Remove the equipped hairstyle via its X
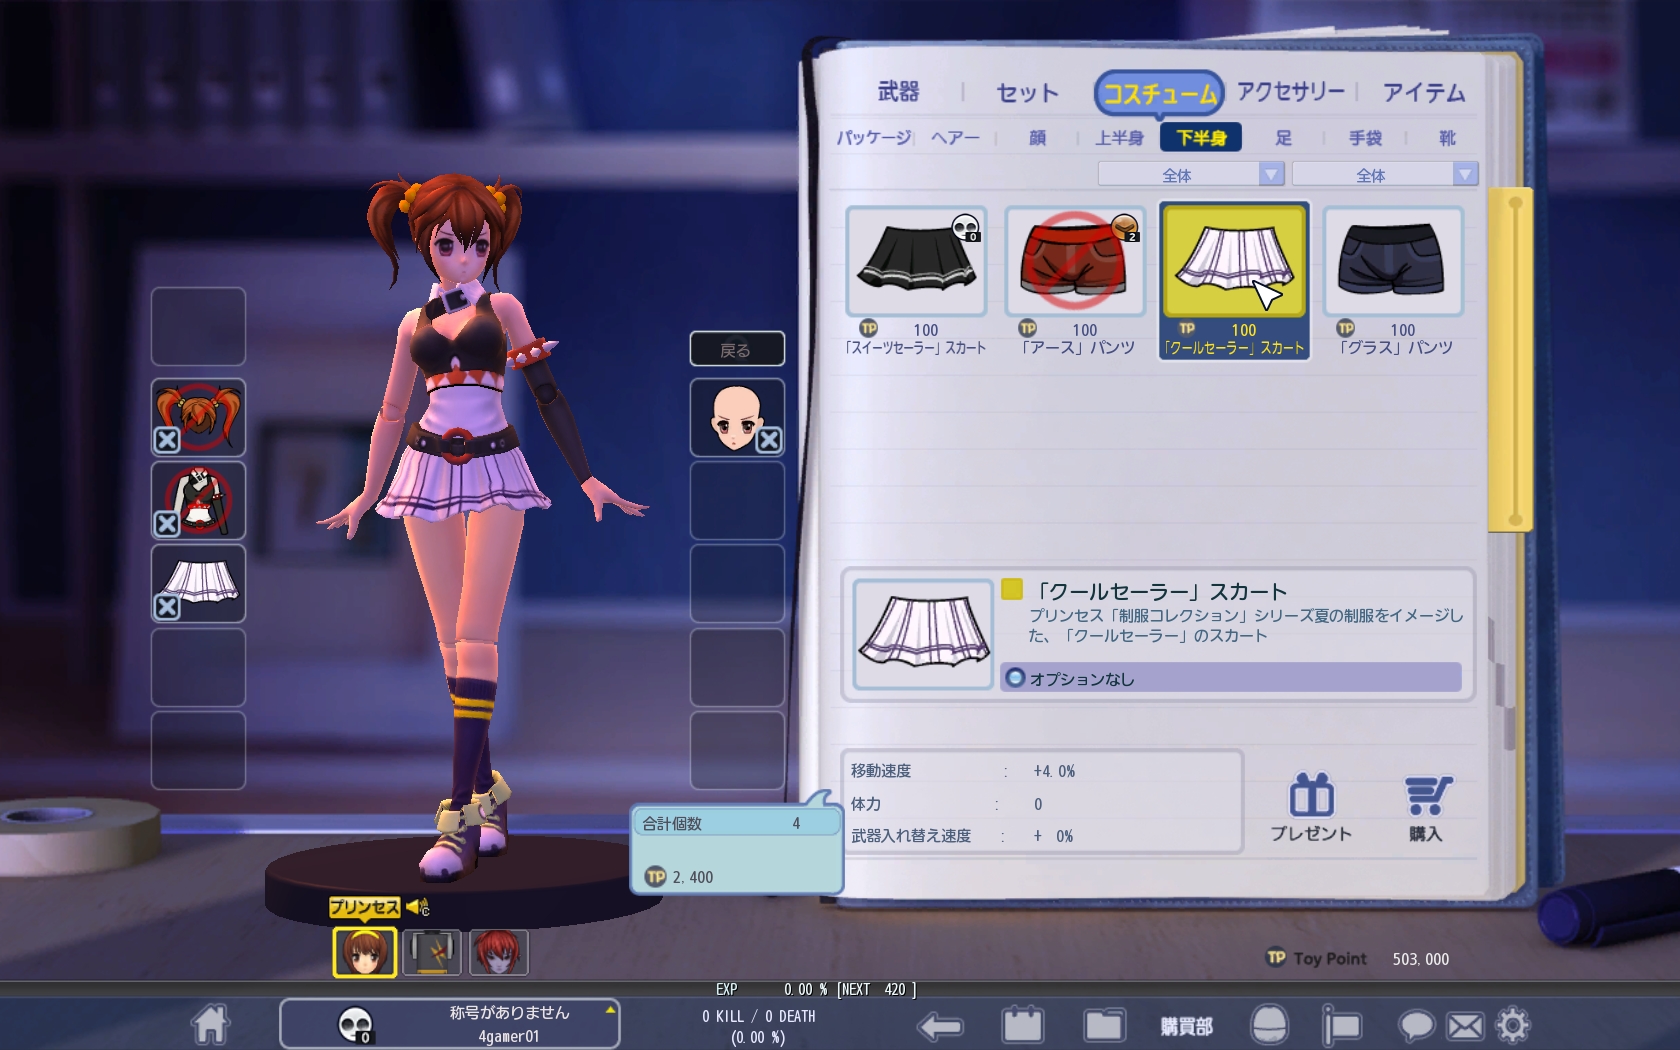Image resolution: width=1680 pixels, height=1050 pixels. pos(167,440)
